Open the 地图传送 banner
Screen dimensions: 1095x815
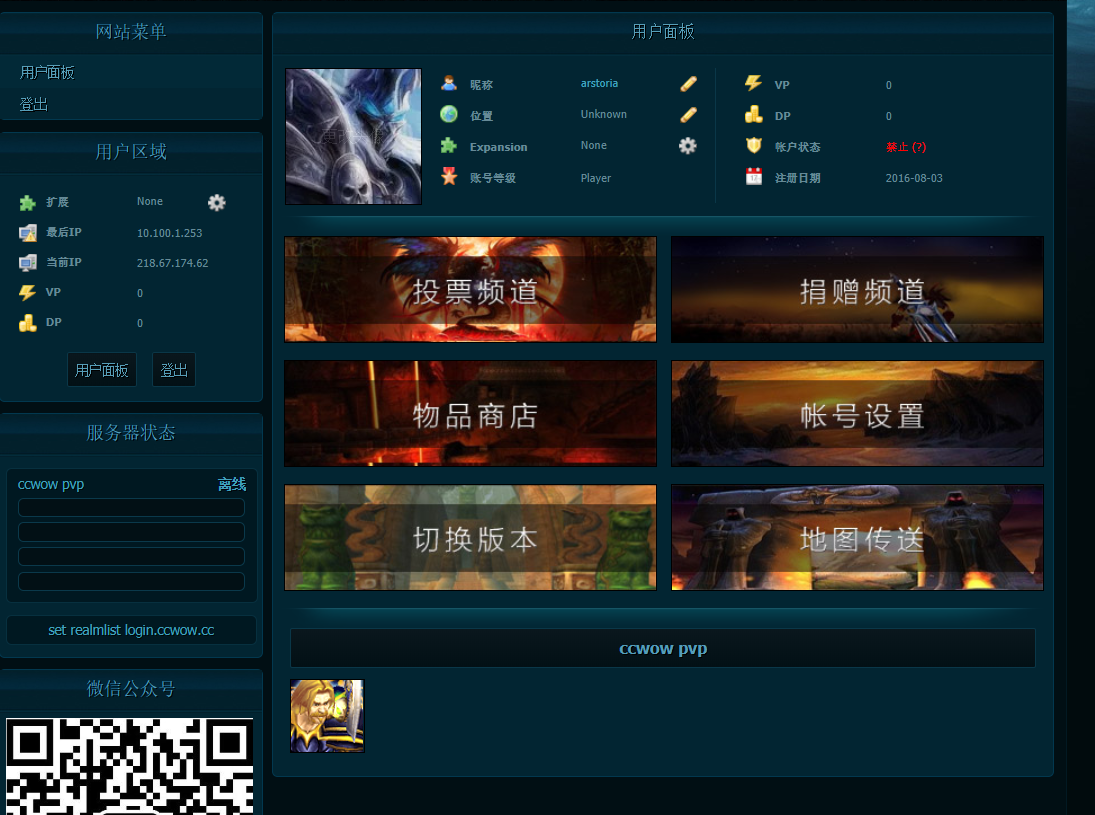click(857, 538)
